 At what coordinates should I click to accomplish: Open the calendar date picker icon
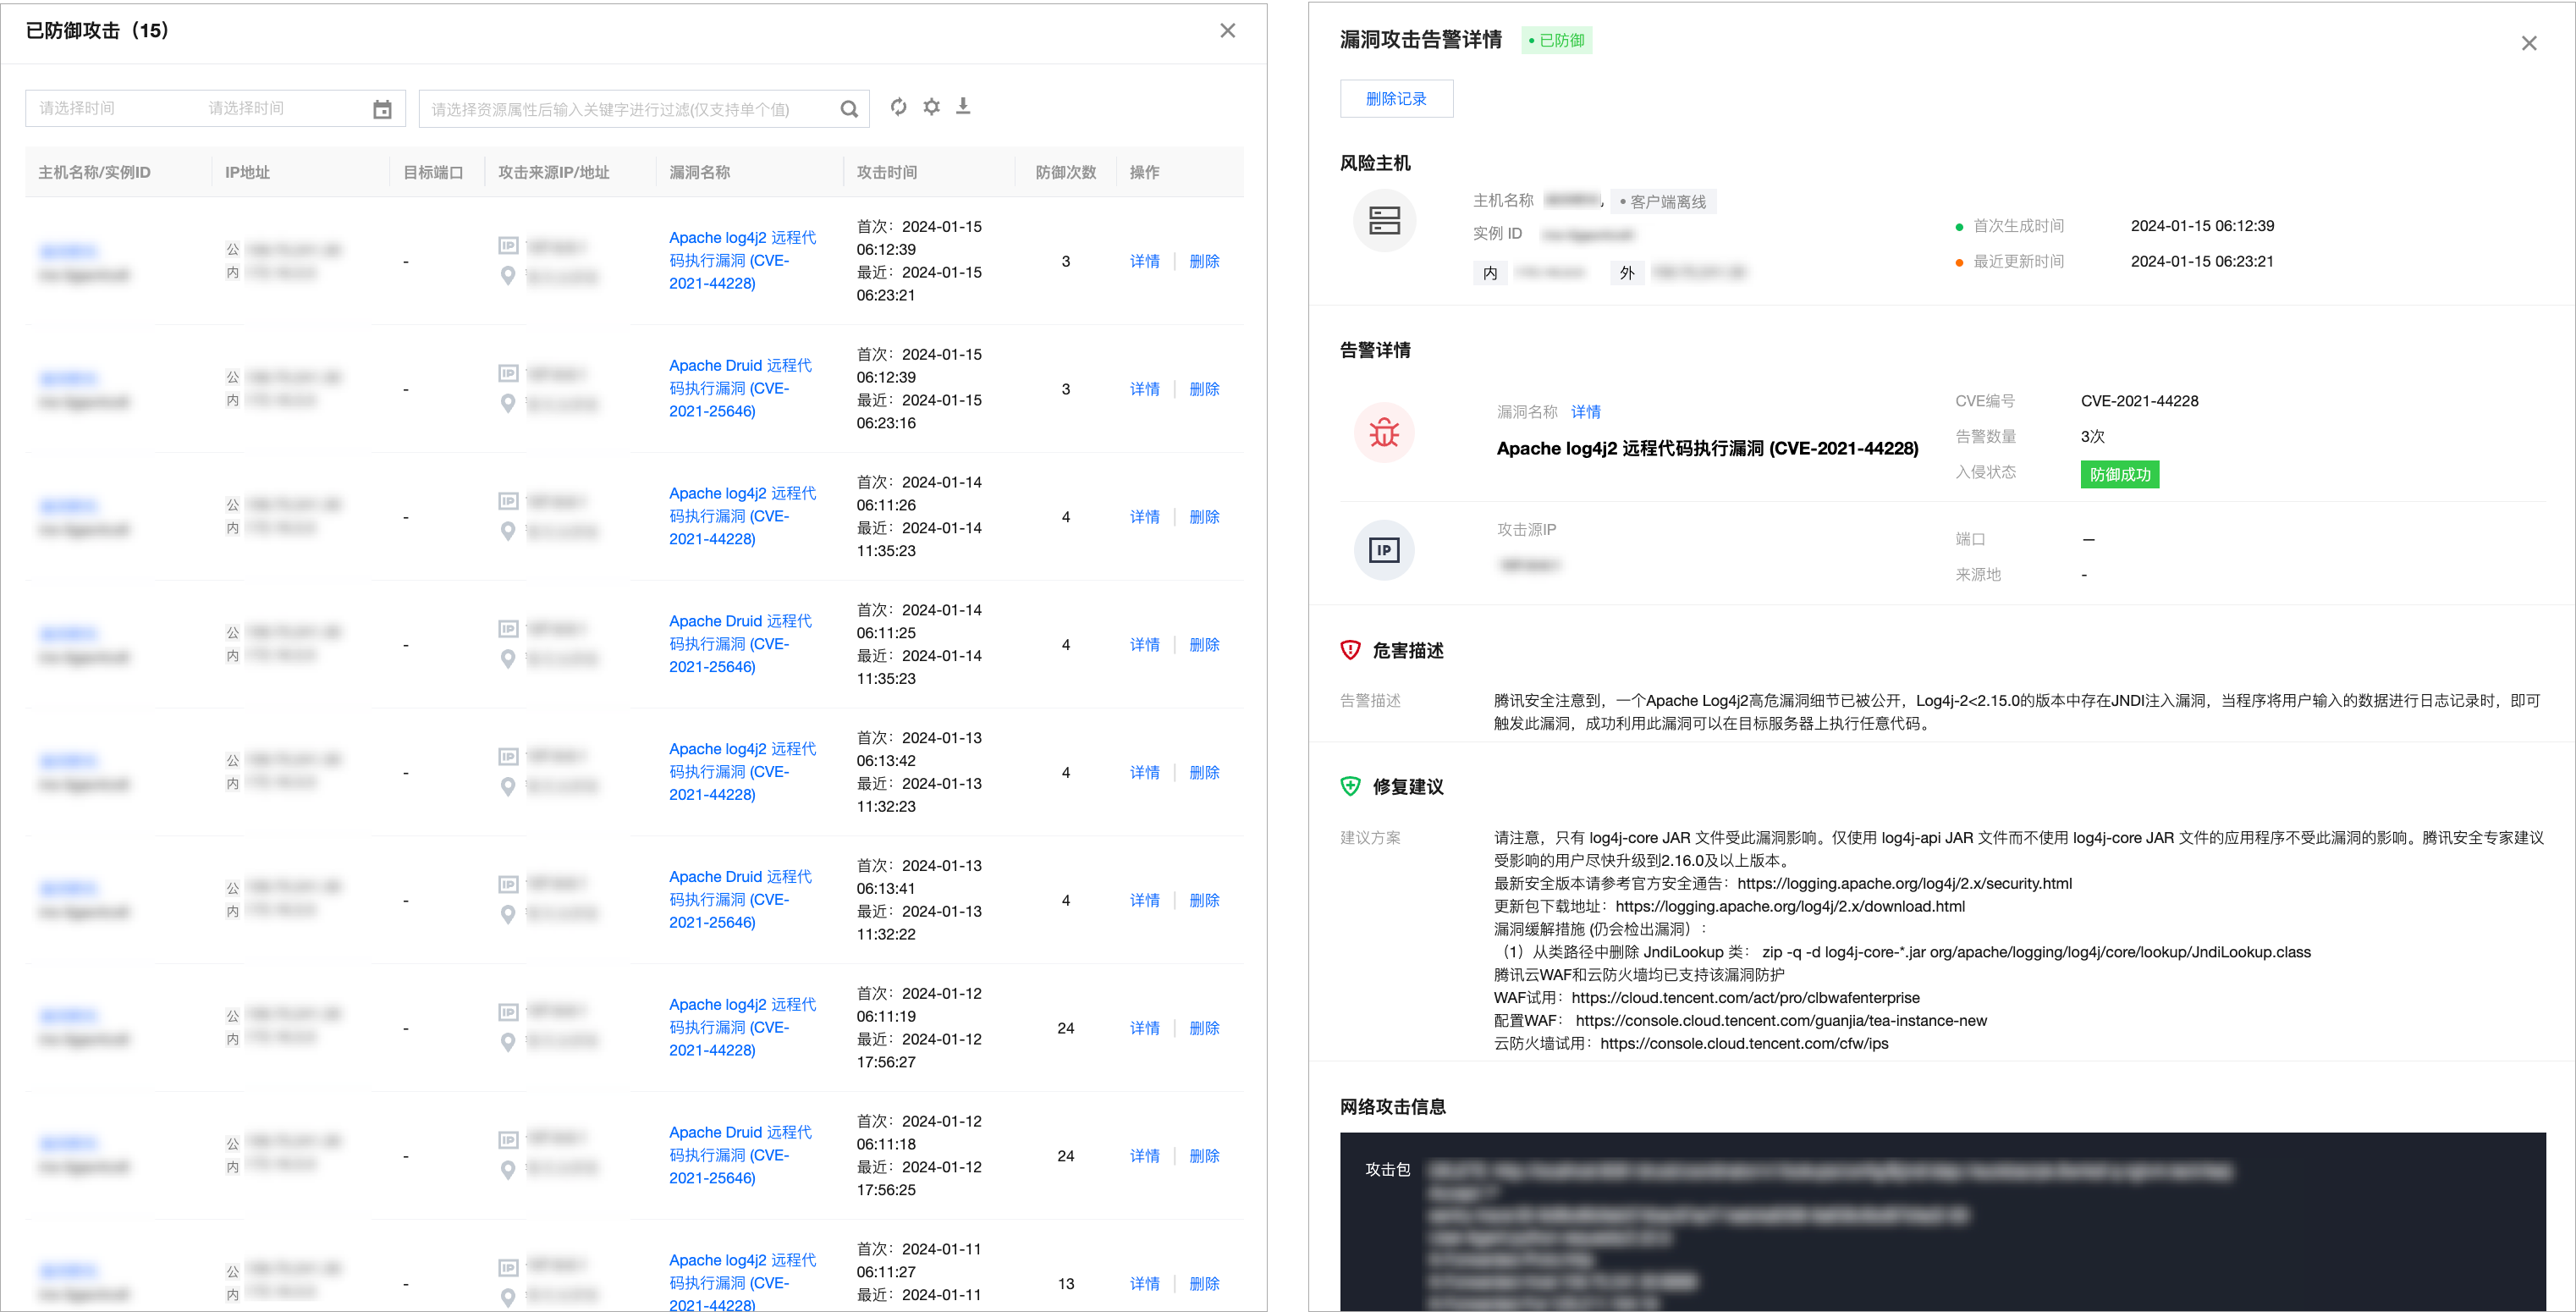coord(382,109)
